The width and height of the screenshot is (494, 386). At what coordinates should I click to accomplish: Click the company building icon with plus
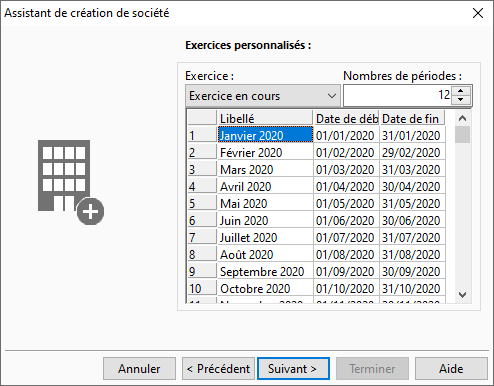(71, 182)
